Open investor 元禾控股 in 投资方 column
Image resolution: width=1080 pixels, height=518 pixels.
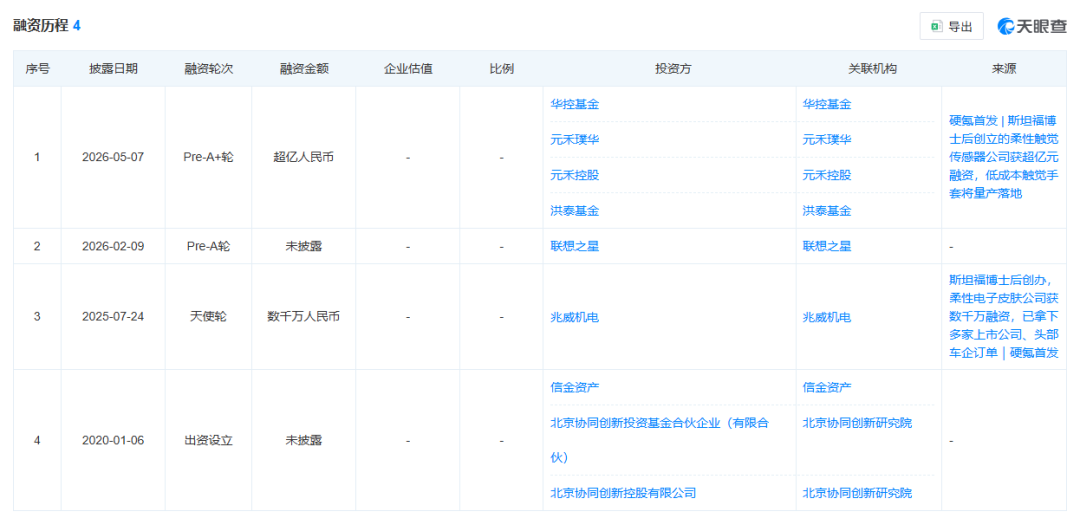(x=575, y=175)
